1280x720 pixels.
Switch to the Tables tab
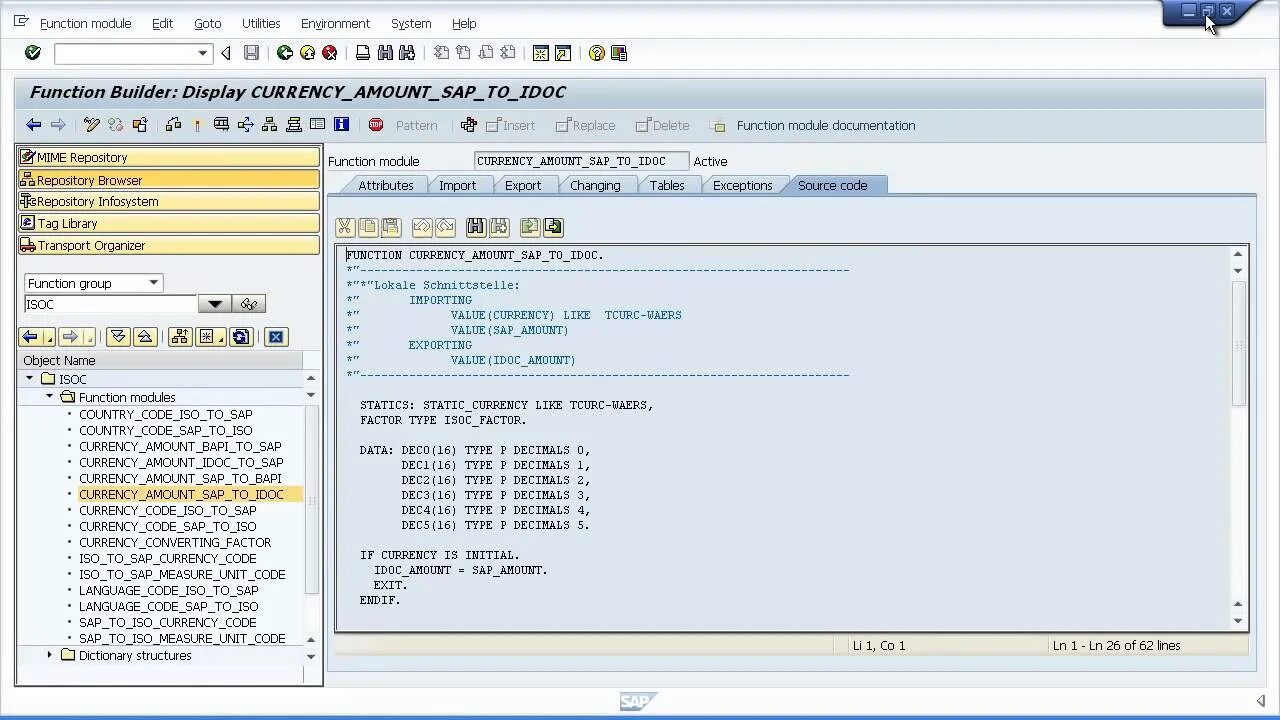(667, 185)
